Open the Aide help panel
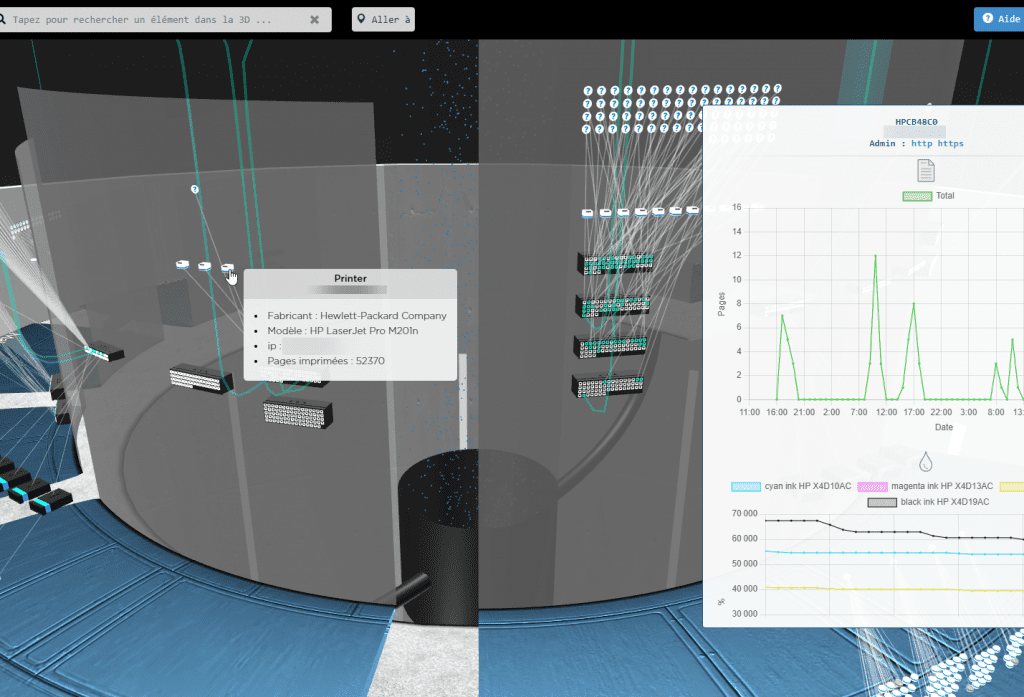The height and width of the screenshot is (697, 1024). 999,18
